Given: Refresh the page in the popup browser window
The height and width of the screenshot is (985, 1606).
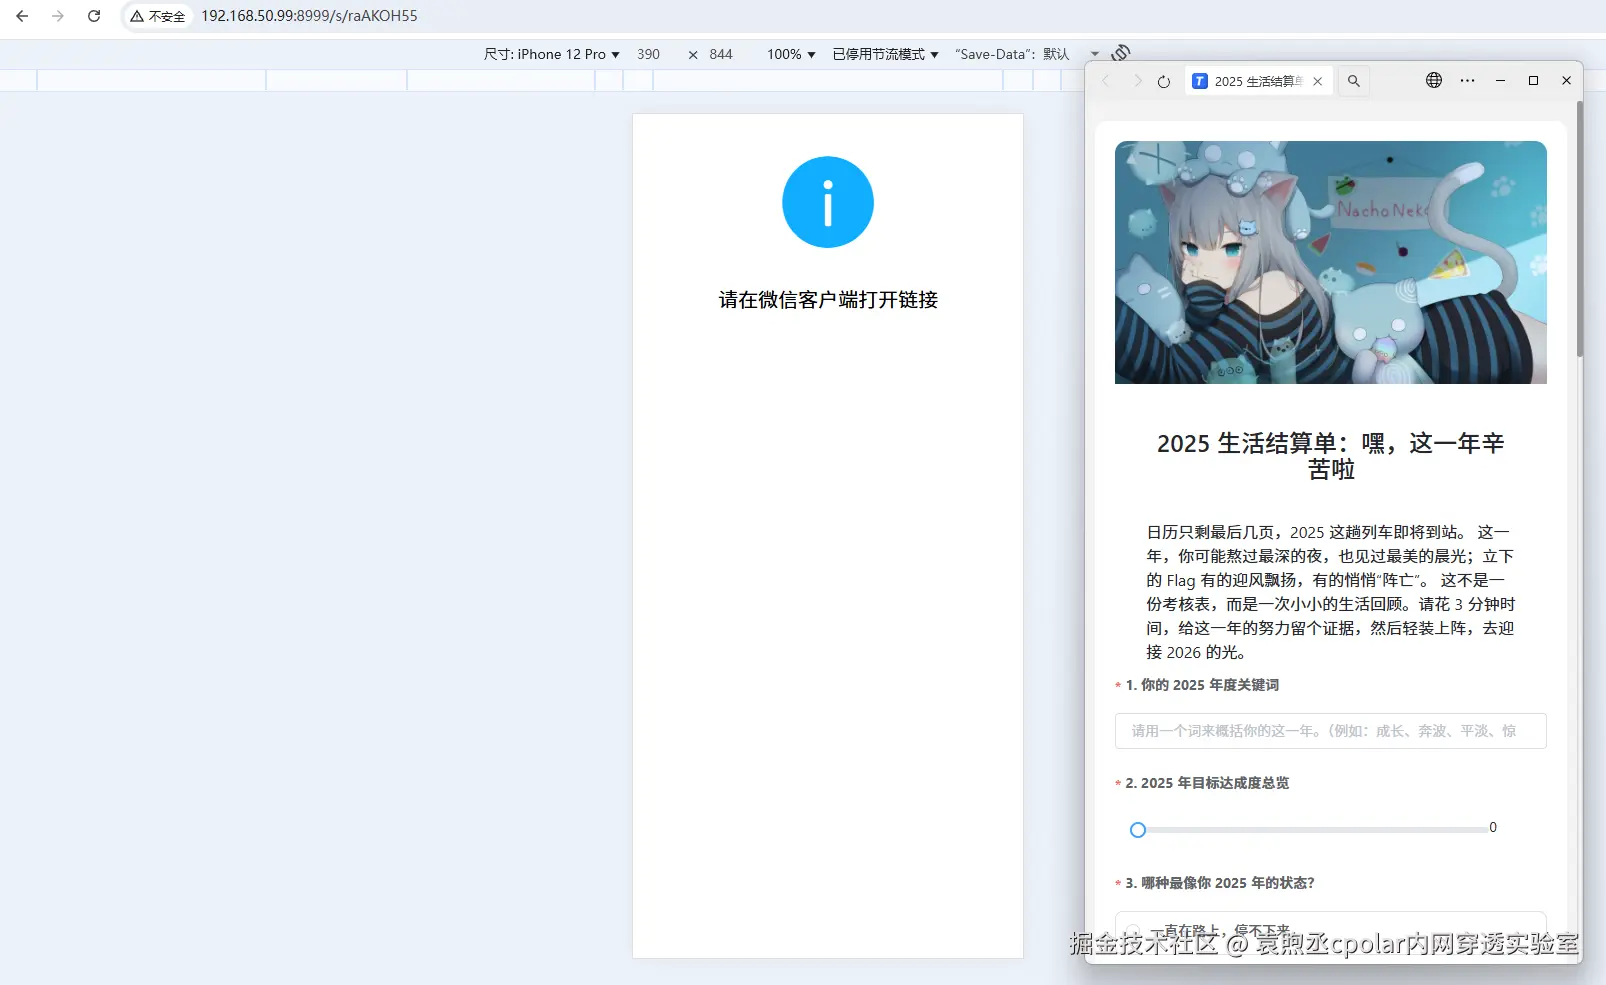Looking at the screenshot, I should point(1165,81).
